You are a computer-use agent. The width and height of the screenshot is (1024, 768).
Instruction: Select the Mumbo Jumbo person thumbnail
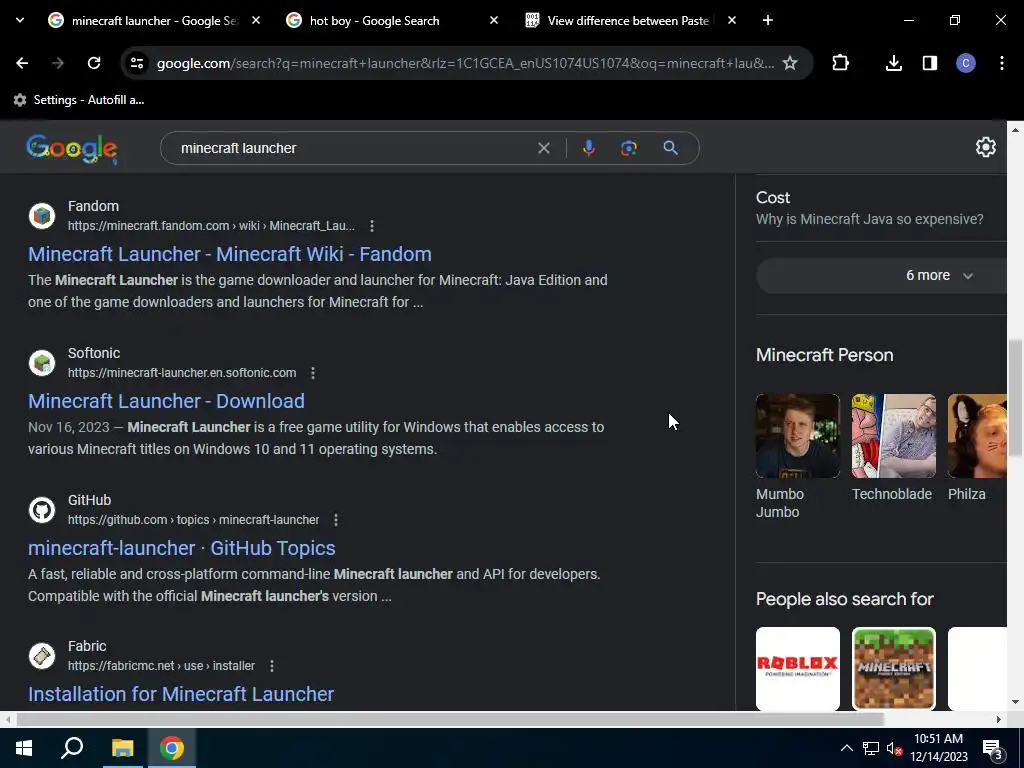pos(797,436)
